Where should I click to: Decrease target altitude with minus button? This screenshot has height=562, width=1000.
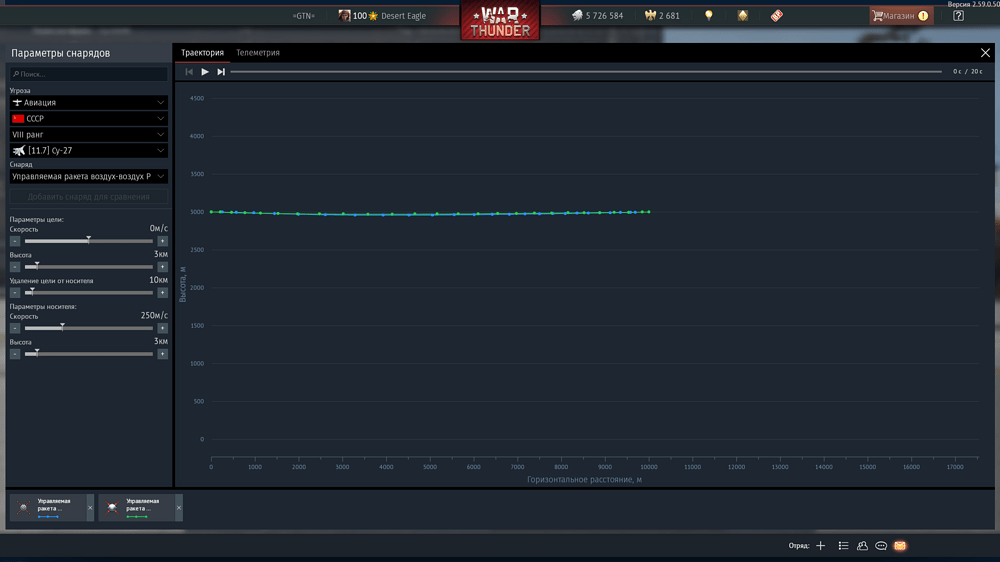(15, 267)
